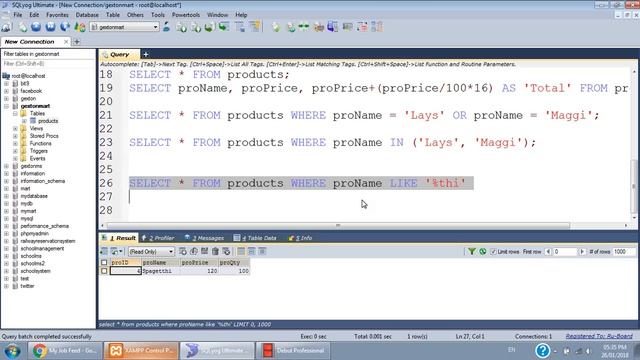Expand the facebook database node
This screenshot has width=640, height=360.
click(x=7, y=91)
